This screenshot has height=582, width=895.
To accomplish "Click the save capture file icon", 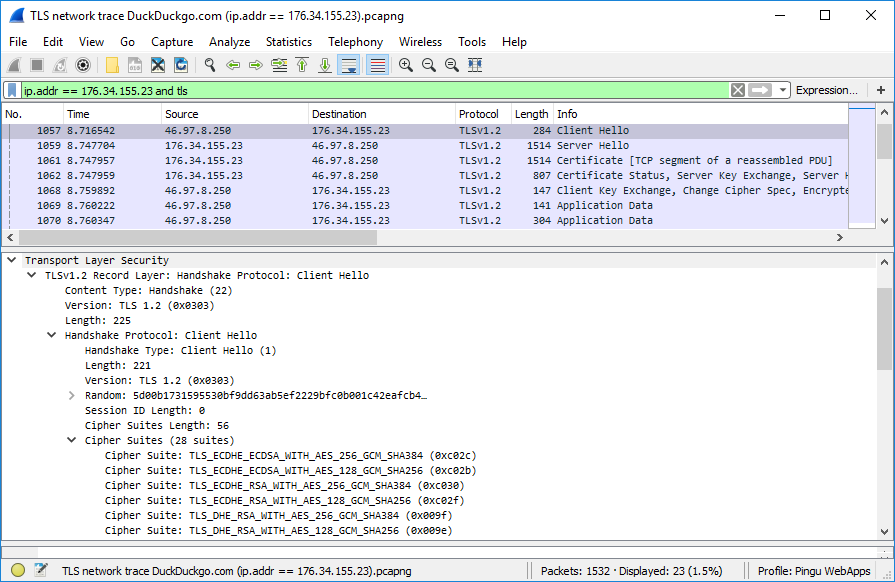I will [135, 65].
